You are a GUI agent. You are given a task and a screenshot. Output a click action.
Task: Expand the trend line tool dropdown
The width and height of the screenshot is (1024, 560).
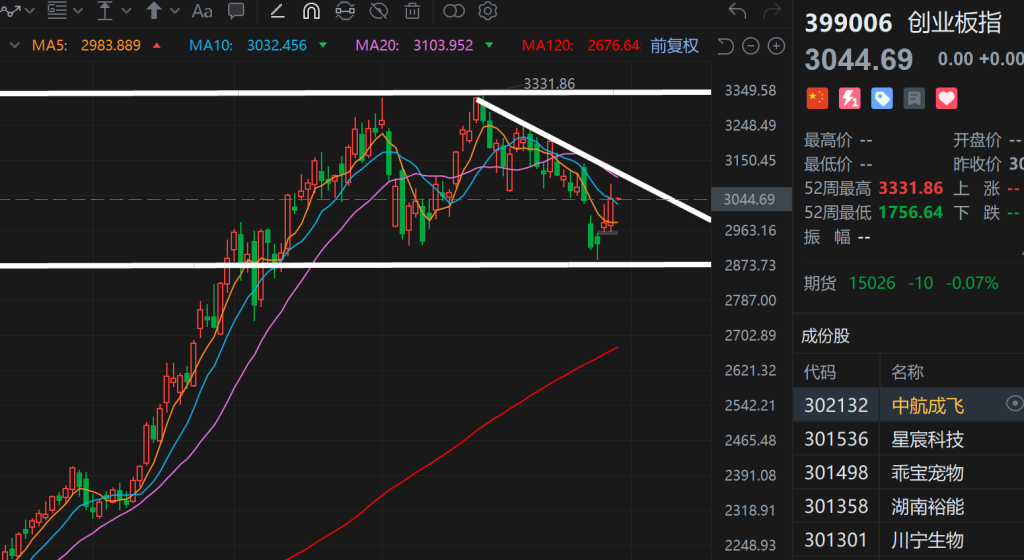pos(31,12)
